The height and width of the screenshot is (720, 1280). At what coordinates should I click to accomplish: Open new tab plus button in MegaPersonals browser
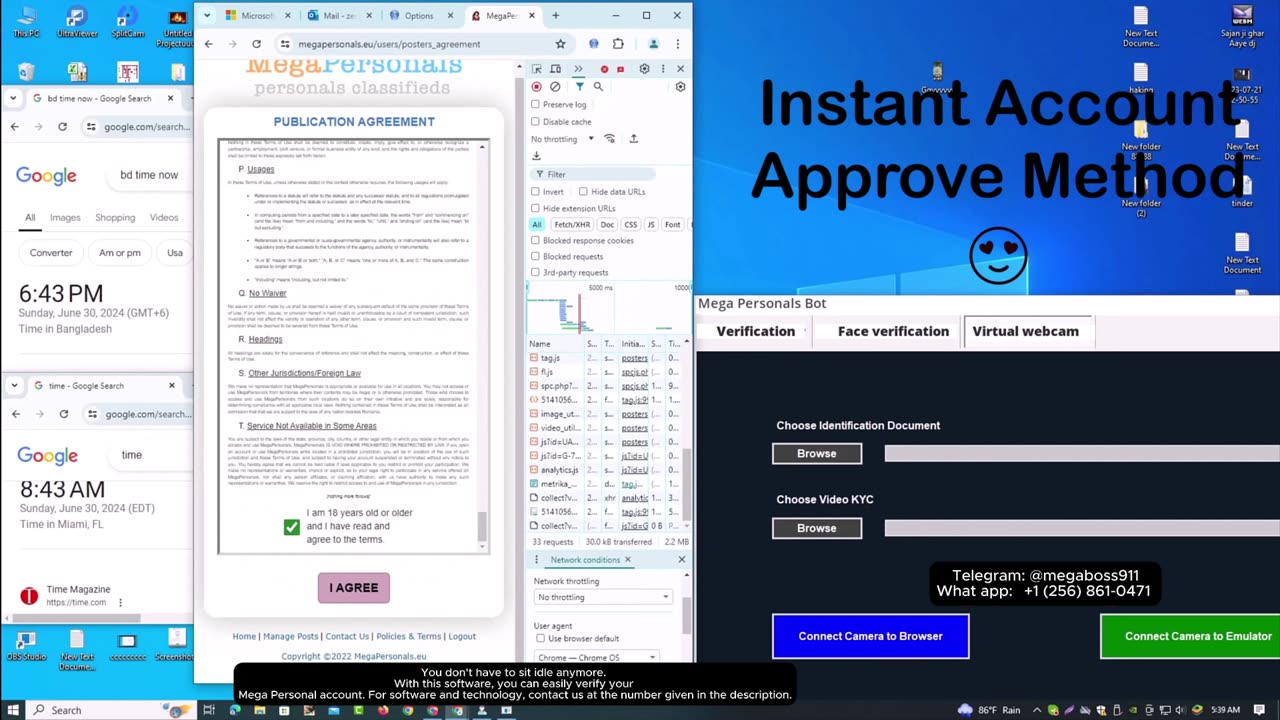point(556,16)
